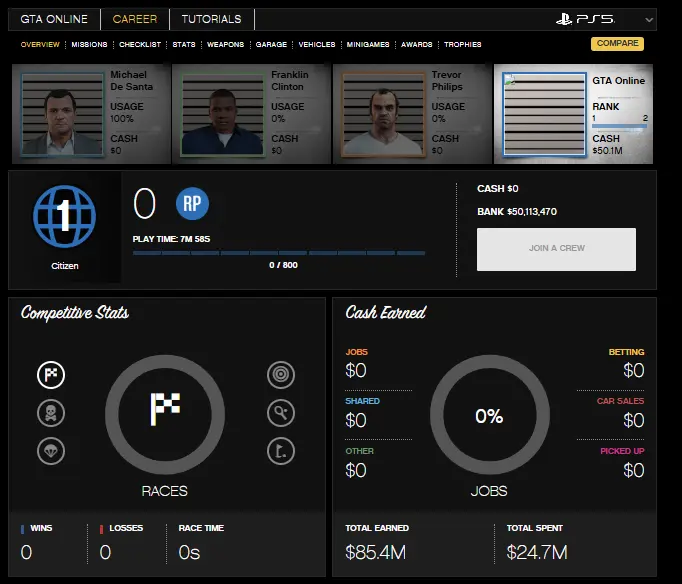Select the parachuting stats icon
This screenshot has height=584, width=682.
pos(51,449)
